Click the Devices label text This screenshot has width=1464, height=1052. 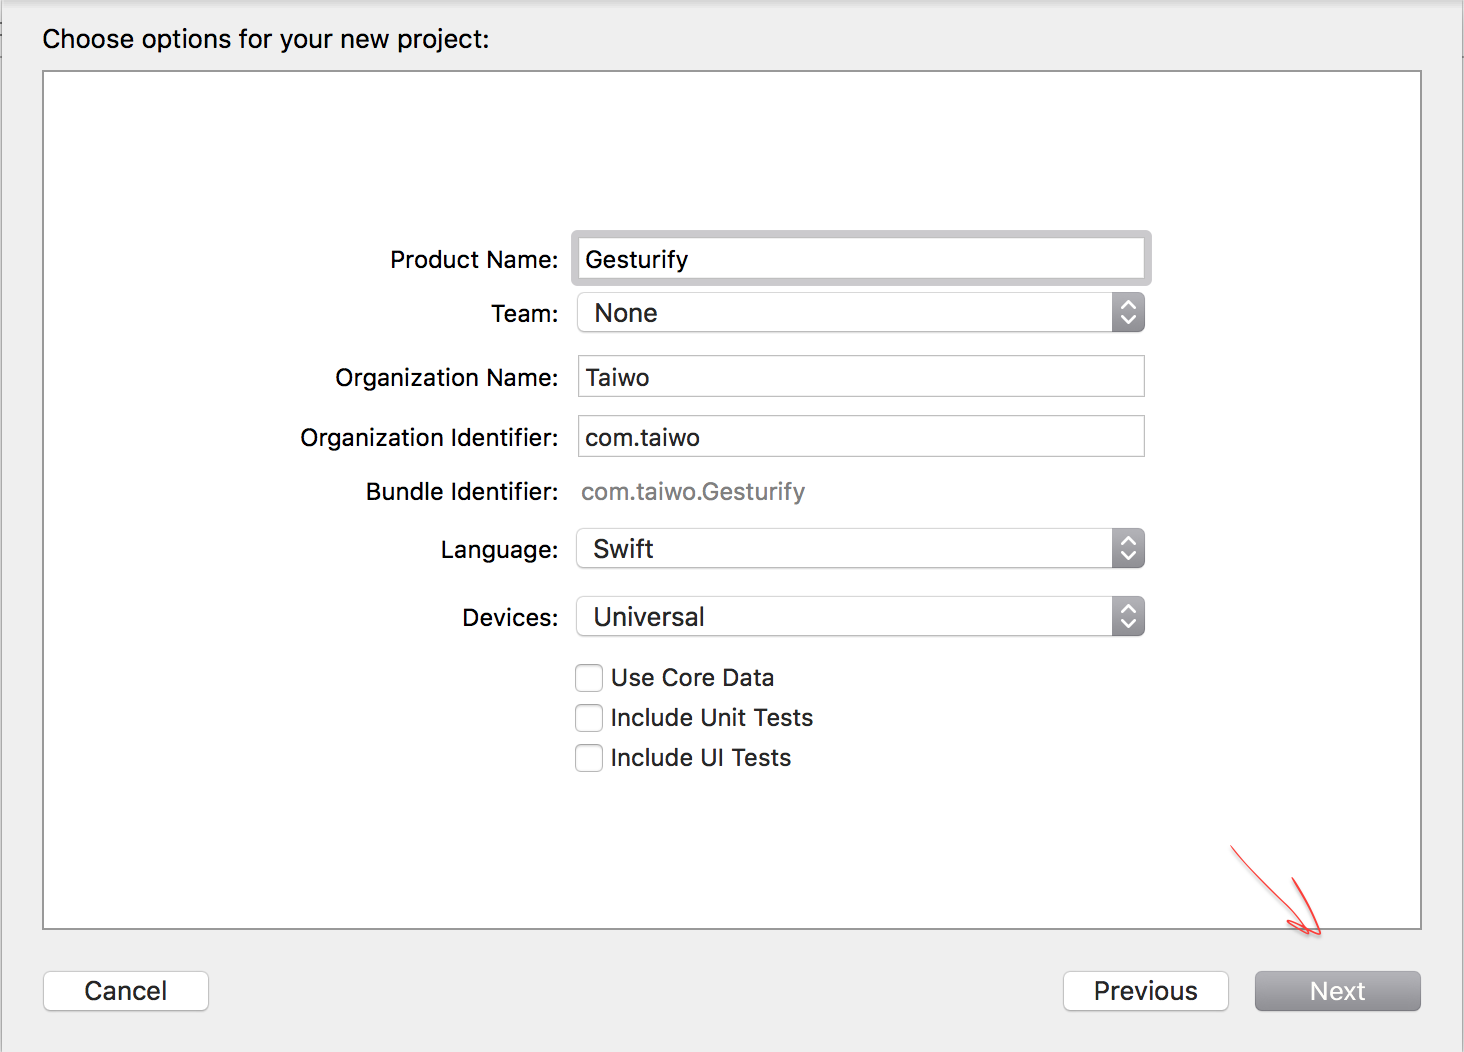510,618
